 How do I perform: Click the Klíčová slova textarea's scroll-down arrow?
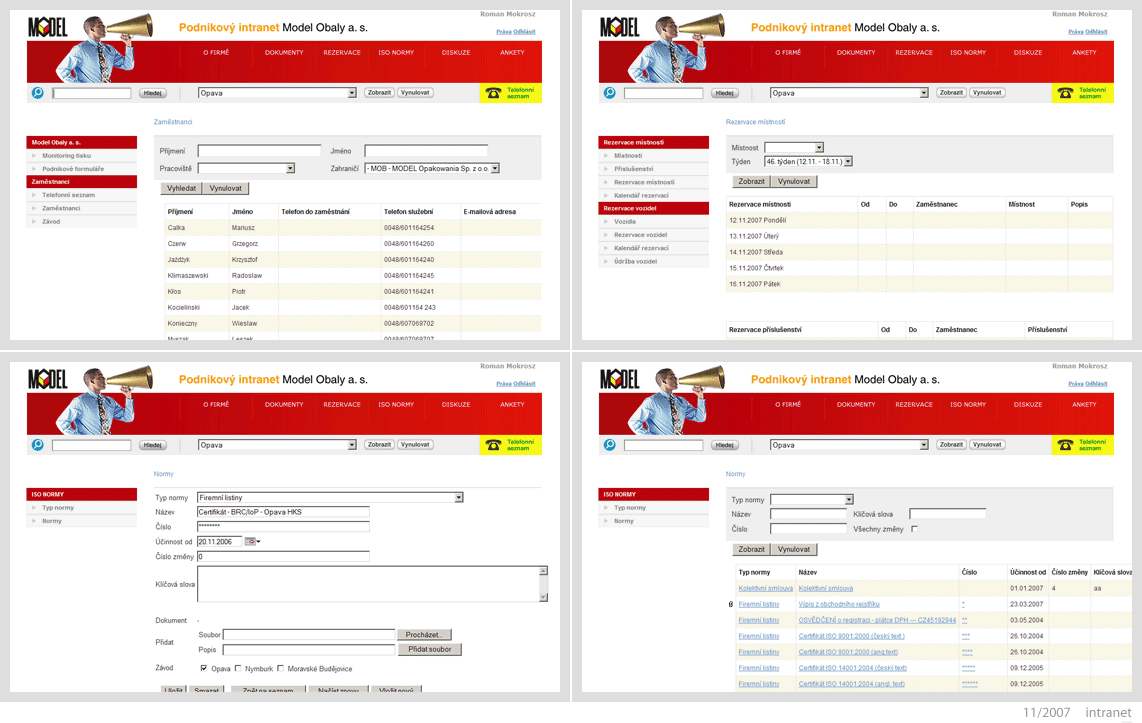pos(543,597)
